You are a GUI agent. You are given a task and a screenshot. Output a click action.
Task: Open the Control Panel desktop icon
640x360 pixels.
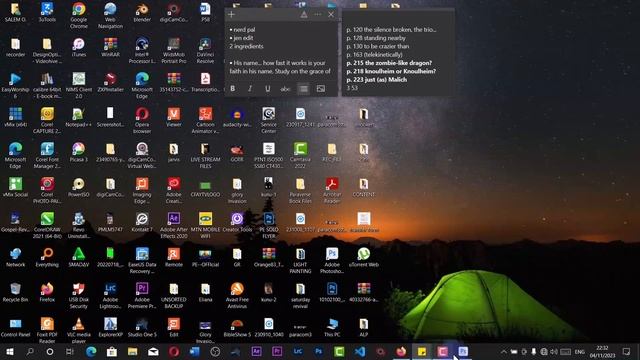coord(16,328)
